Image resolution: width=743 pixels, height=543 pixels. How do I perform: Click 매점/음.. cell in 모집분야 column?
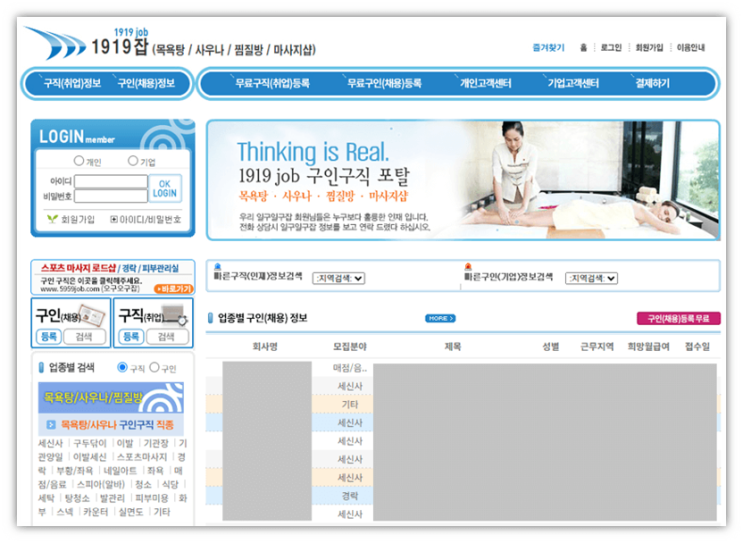click(350, 368)
